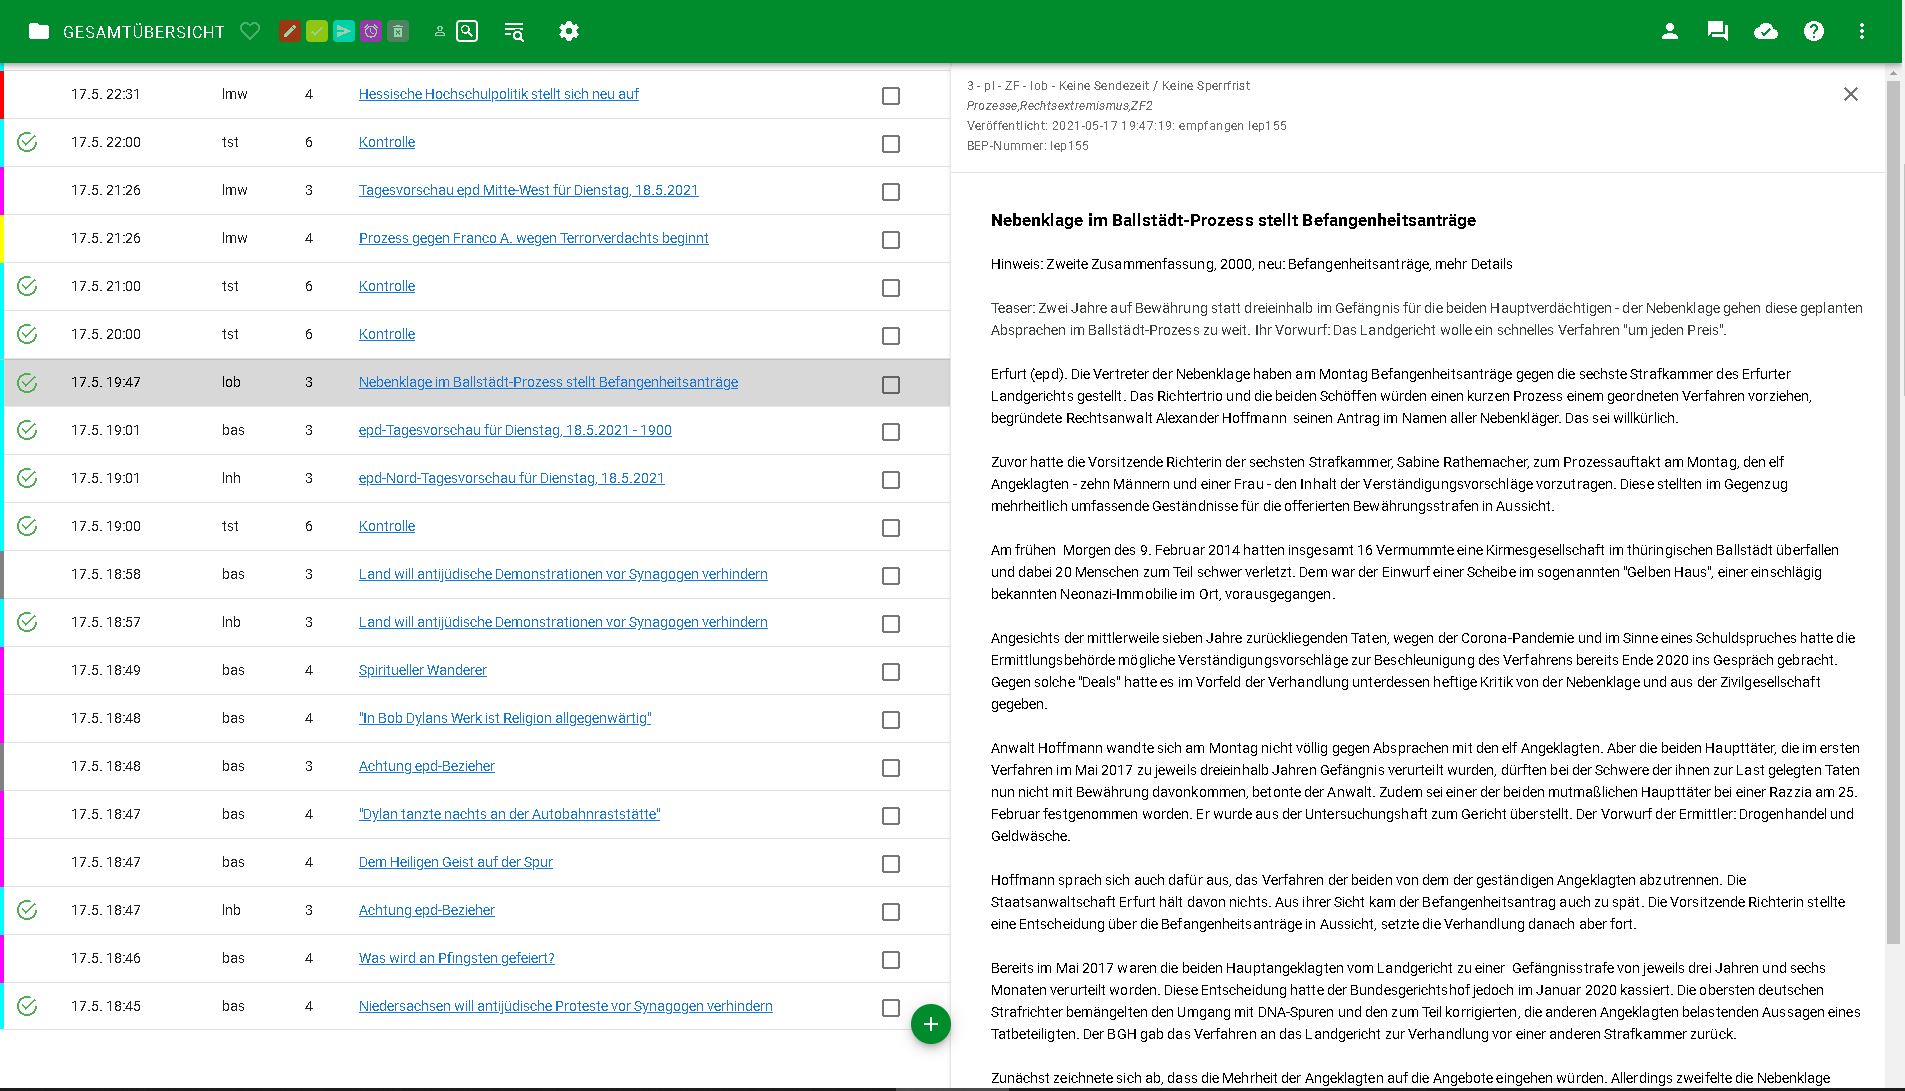Click the vertical scrollbar of the preview panel

click(1892, 510)
